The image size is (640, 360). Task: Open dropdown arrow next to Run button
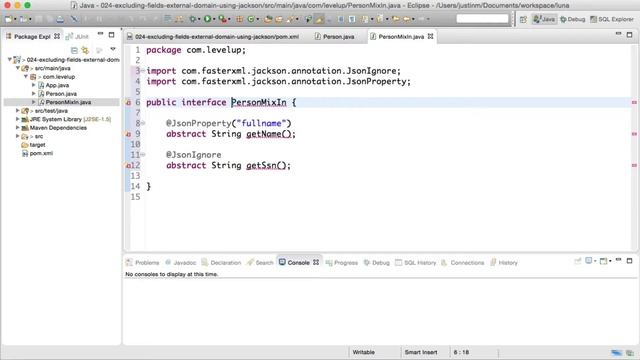(214, 19)
